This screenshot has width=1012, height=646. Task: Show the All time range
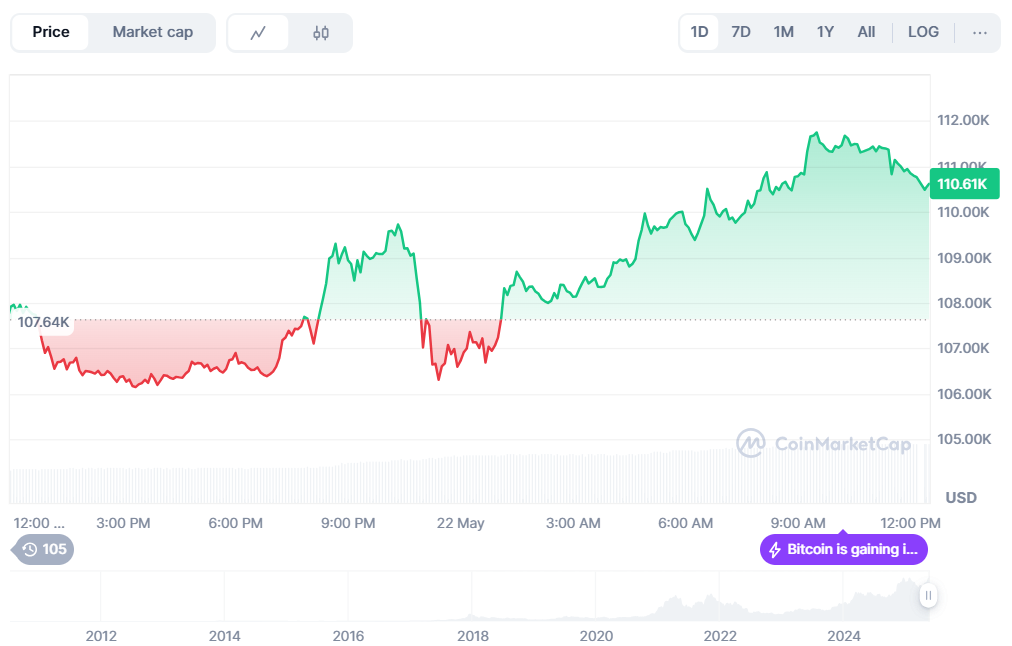point(866,32)
